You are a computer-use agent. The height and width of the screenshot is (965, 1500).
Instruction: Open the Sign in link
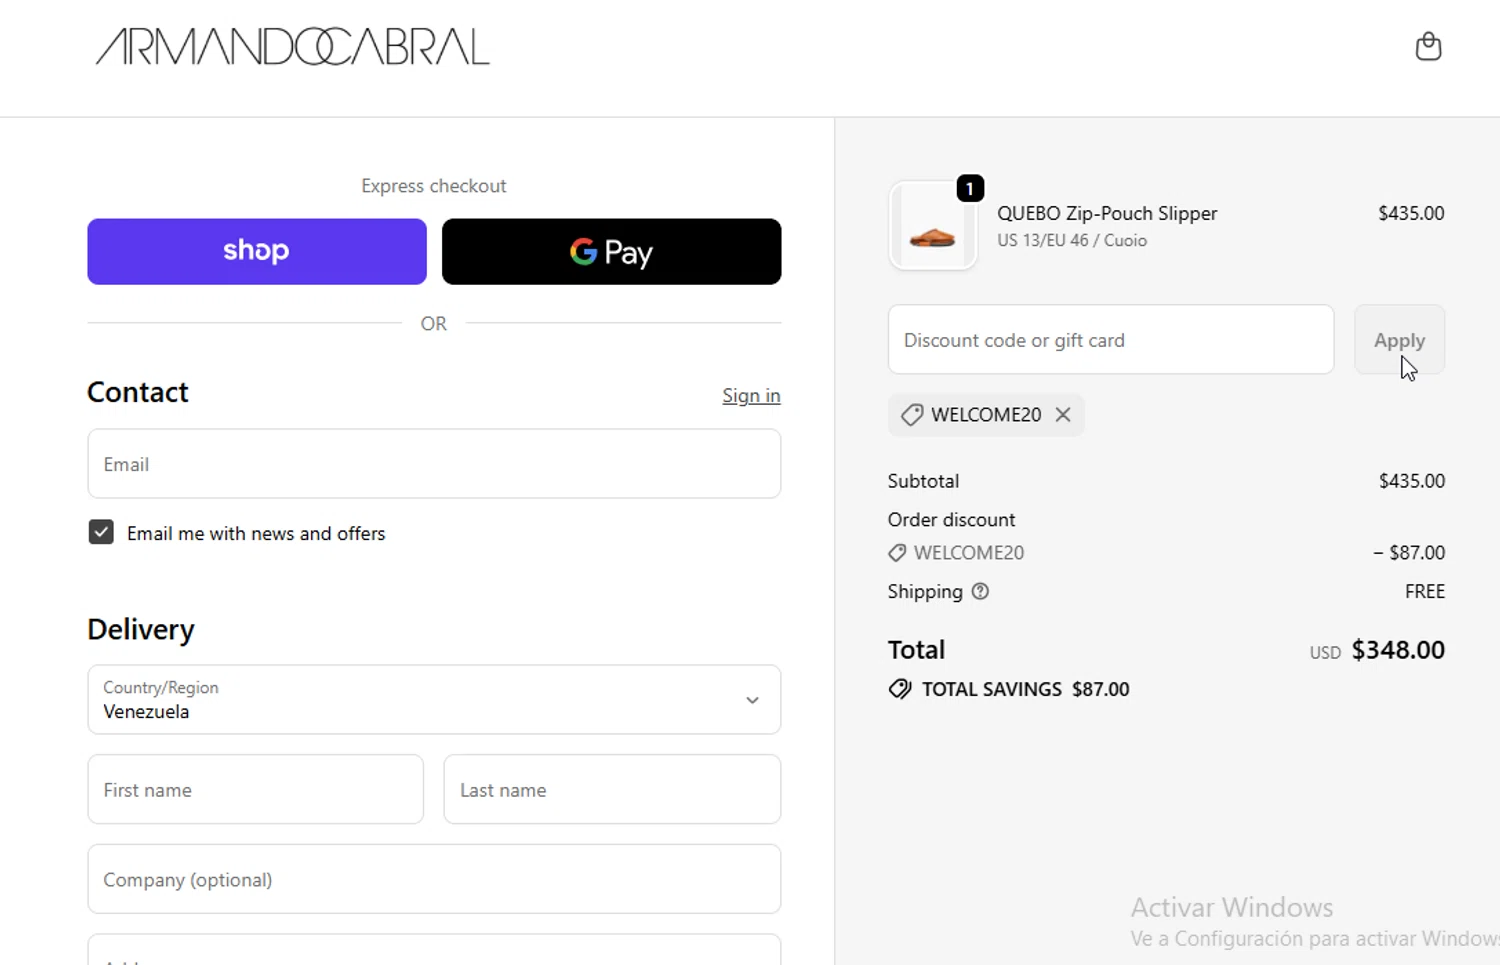coord(751,396)
